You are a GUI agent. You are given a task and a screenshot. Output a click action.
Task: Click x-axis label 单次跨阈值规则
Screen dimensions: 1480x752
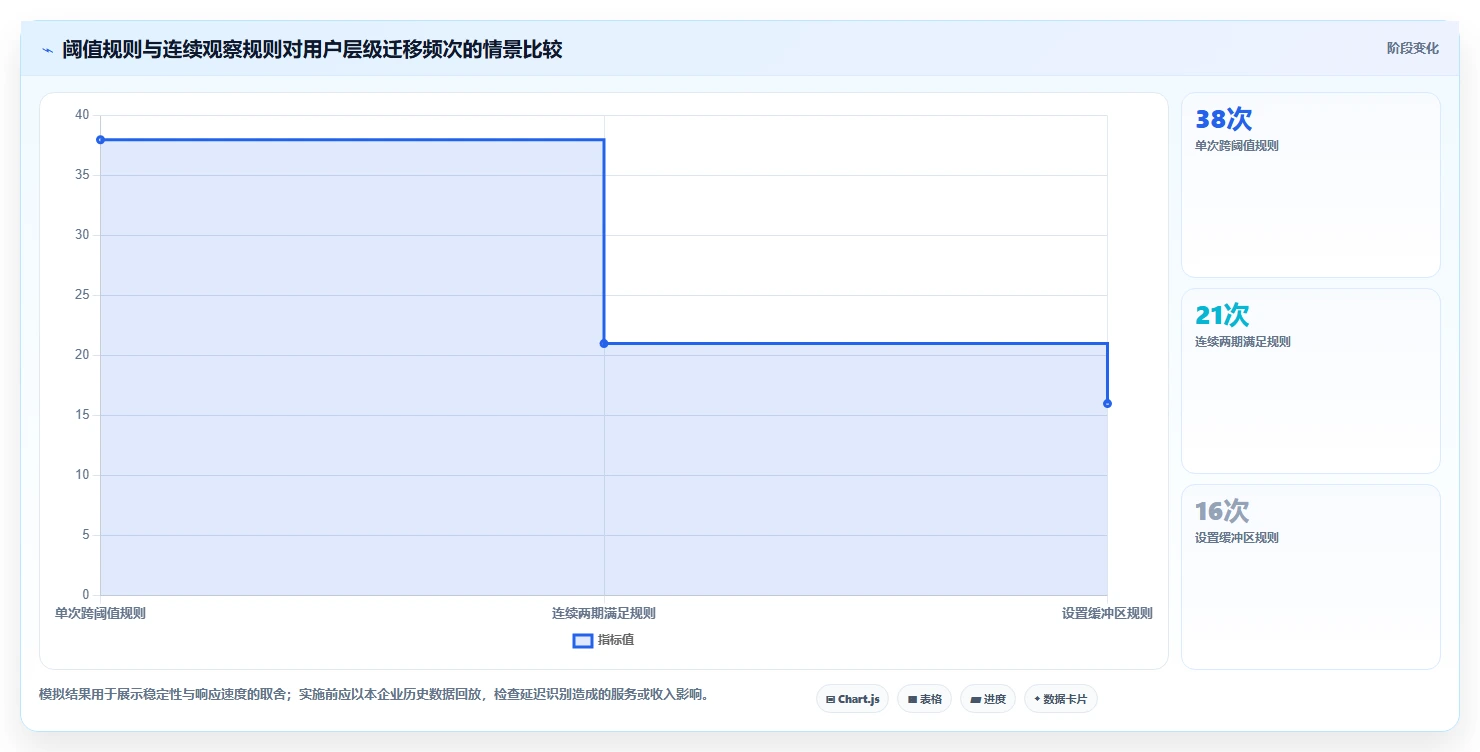tap(100, 613)
